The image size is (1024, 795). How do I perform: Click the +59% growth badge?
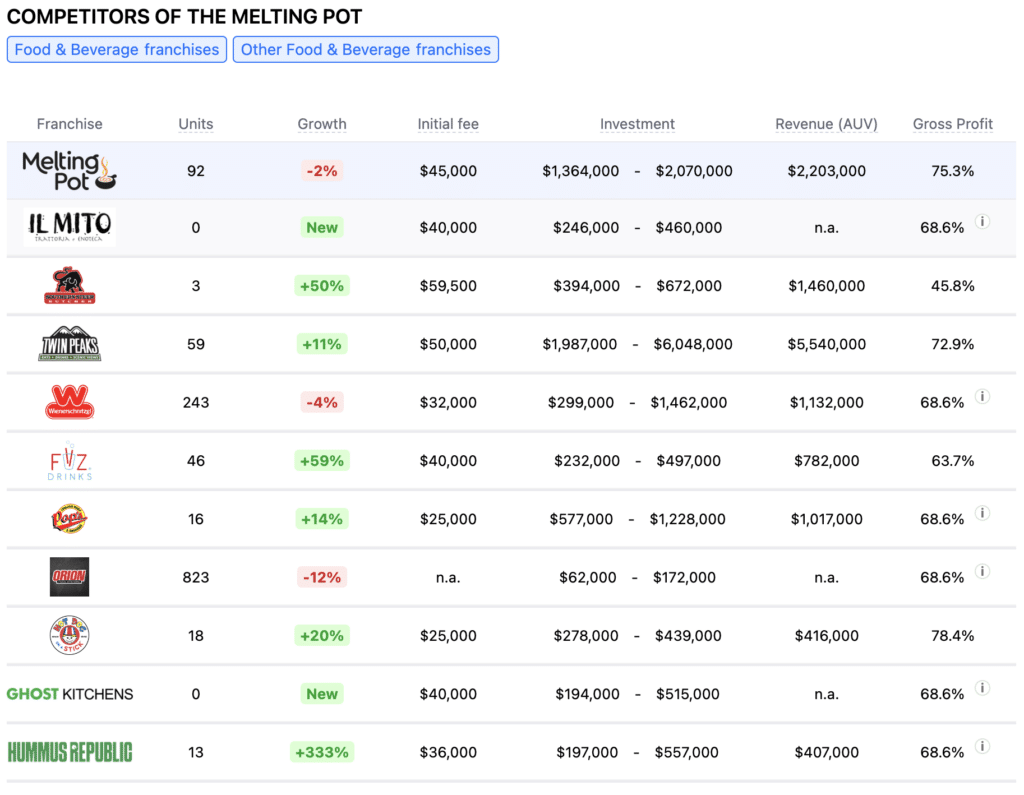click(322, 461)
